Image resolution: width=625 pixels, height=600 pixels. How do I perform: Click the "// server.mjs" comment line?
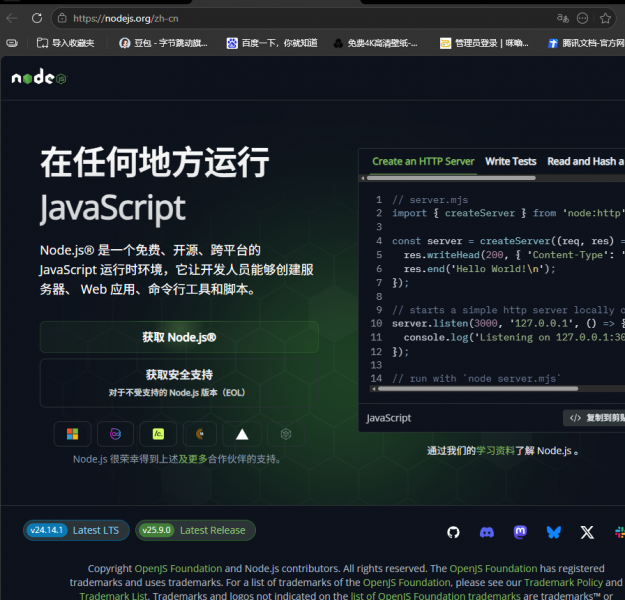point(430,200)
